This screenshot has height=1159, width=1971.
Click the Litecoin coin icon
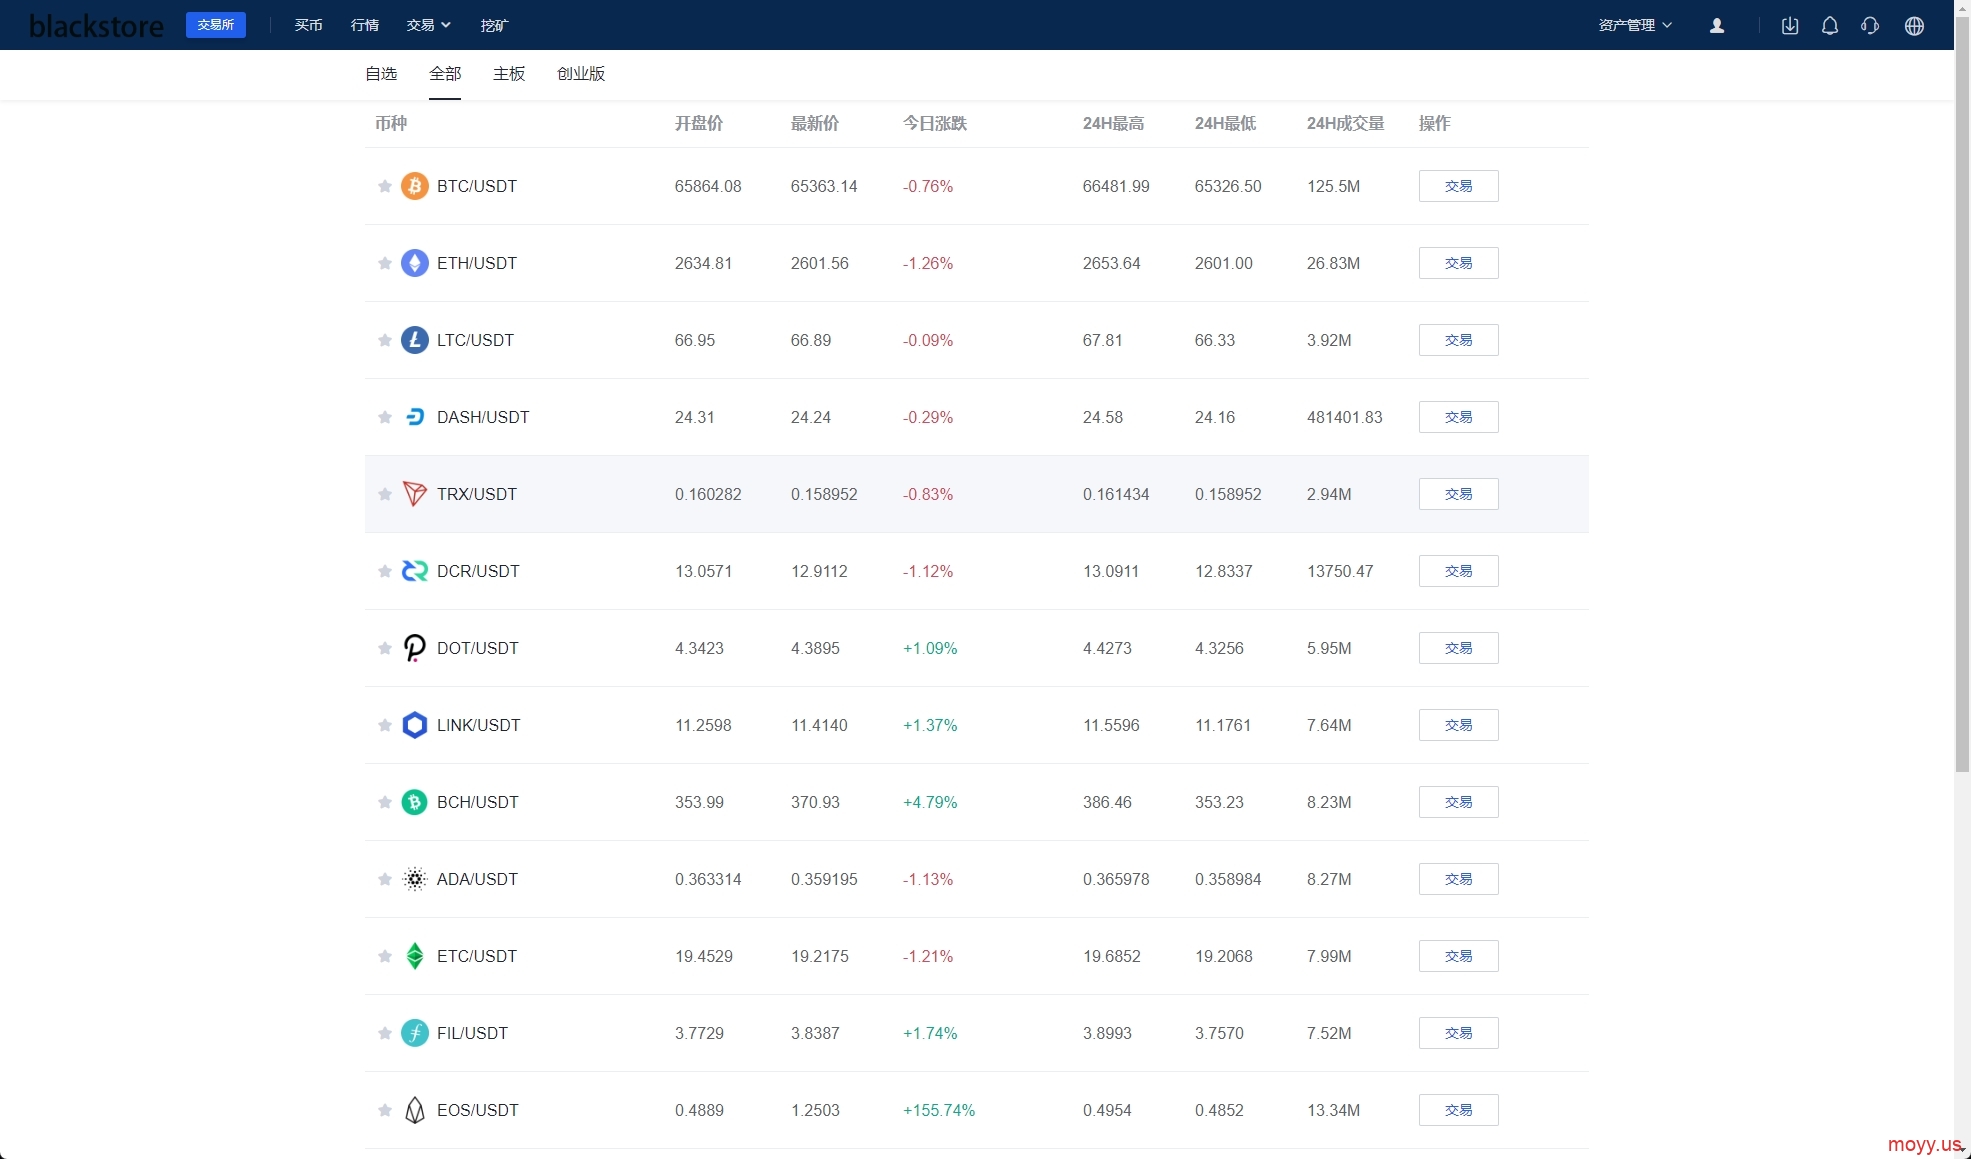coord(415,340)
